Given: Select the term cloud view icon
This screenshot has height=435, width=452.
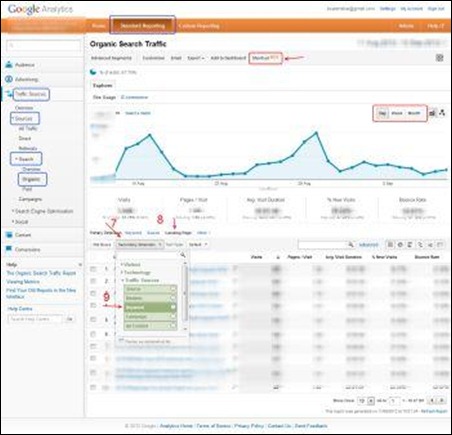Looking at the screenshot, I should tap(430, 245).
